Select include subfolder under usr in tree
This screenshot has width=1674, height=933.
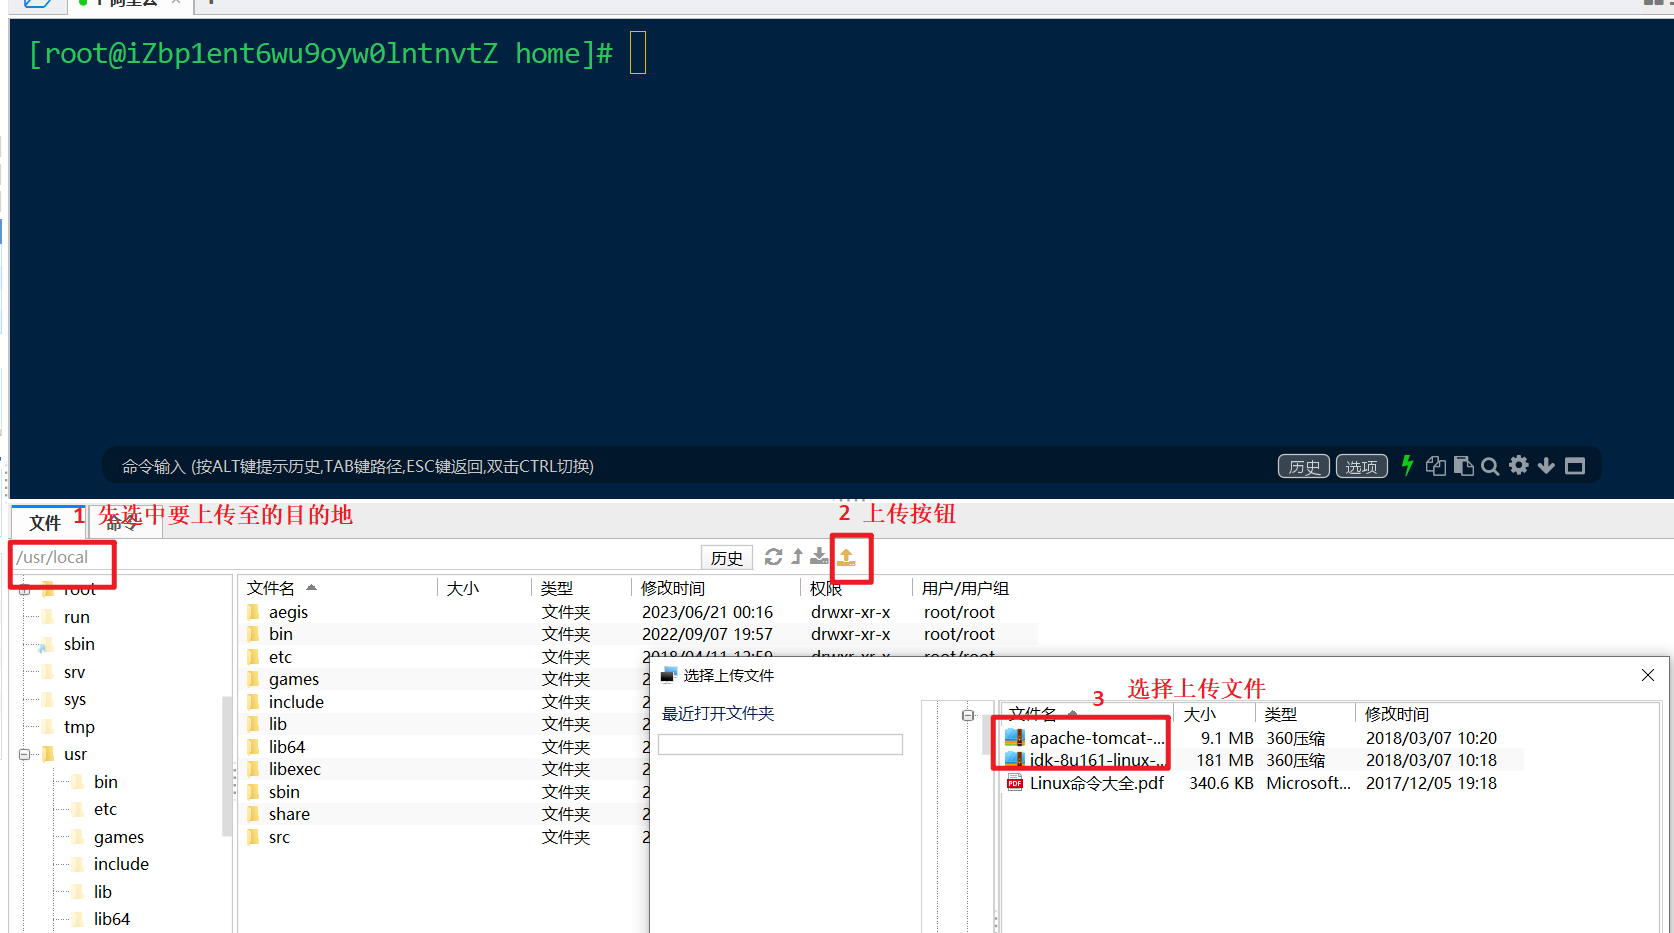(121, 864)
